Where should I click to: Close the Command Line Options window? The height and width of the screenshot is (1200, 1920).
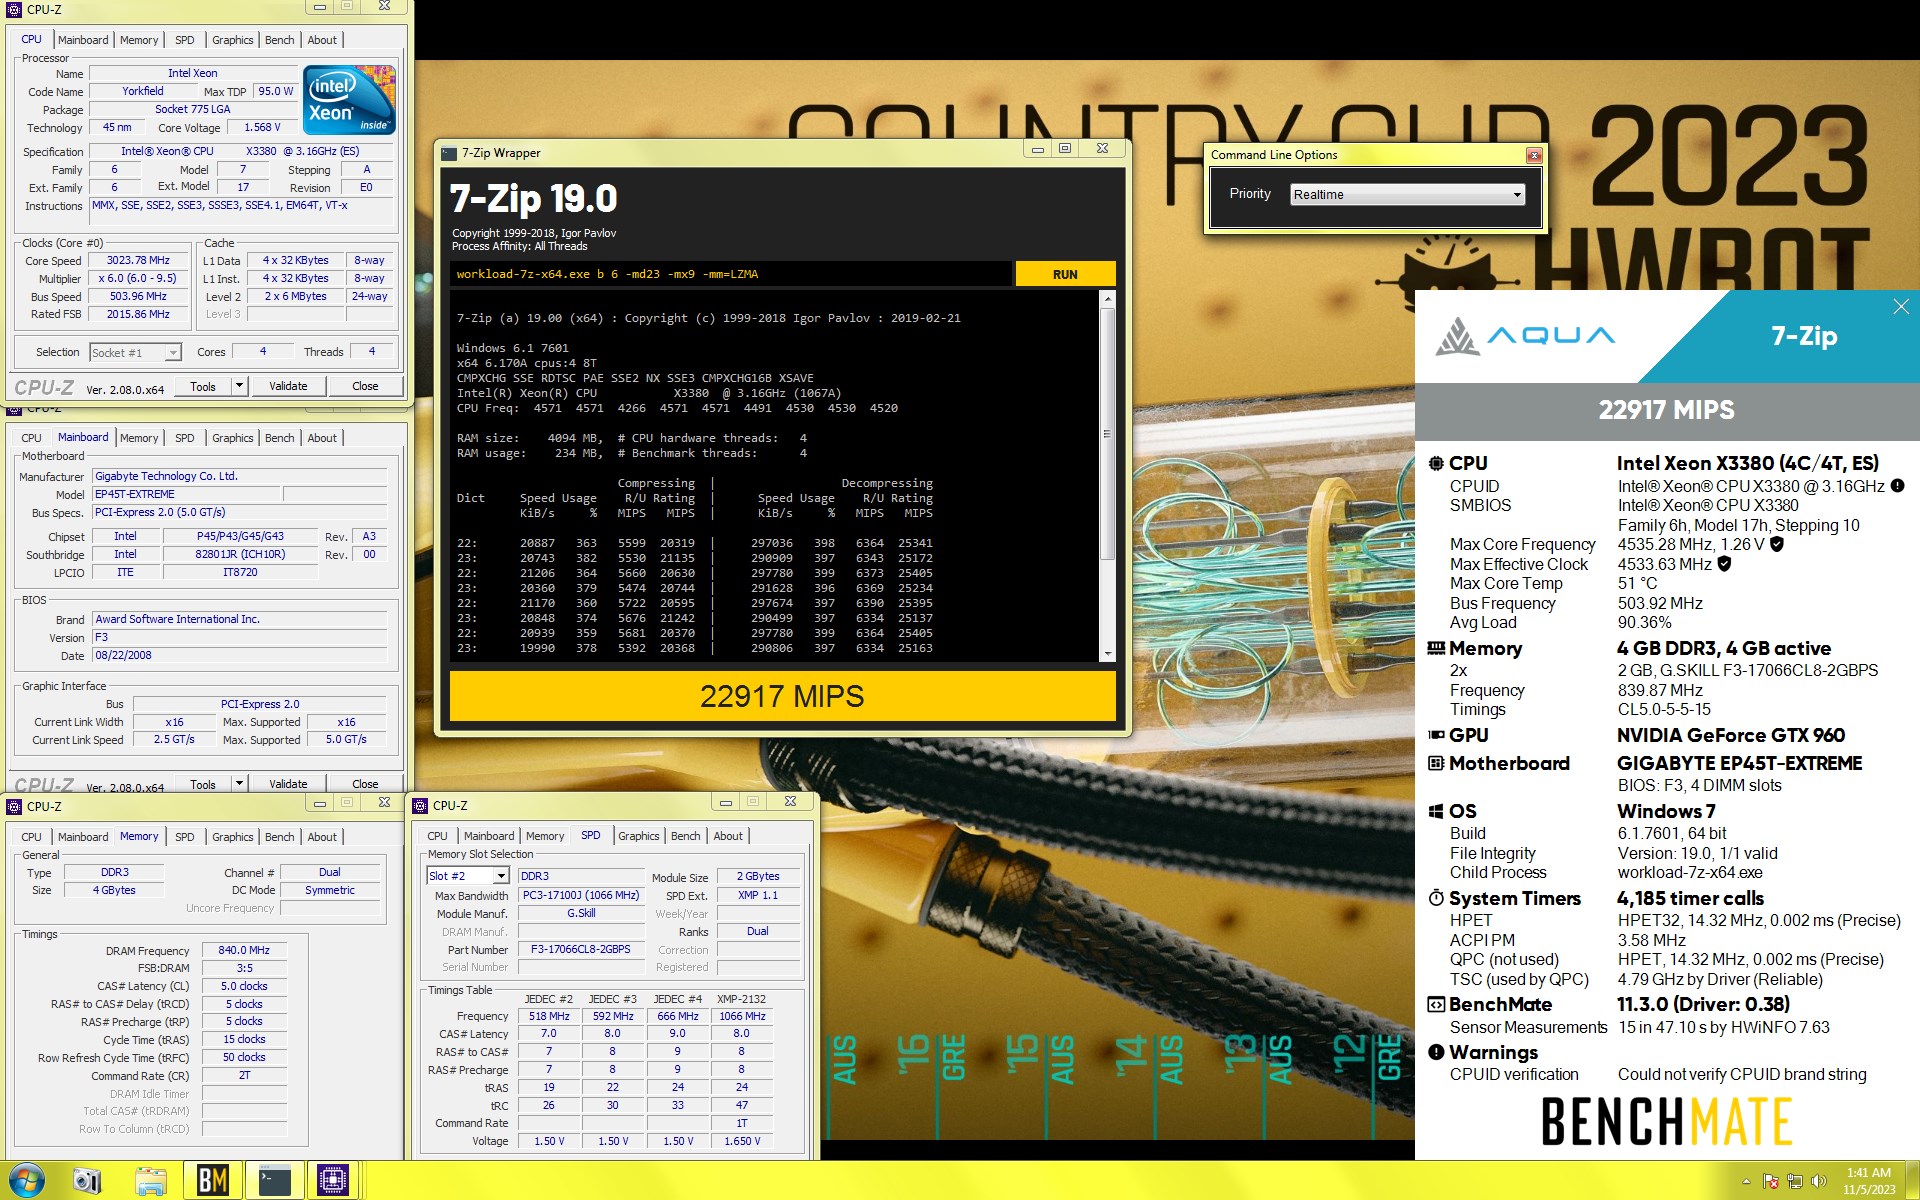click(1534, 155)
